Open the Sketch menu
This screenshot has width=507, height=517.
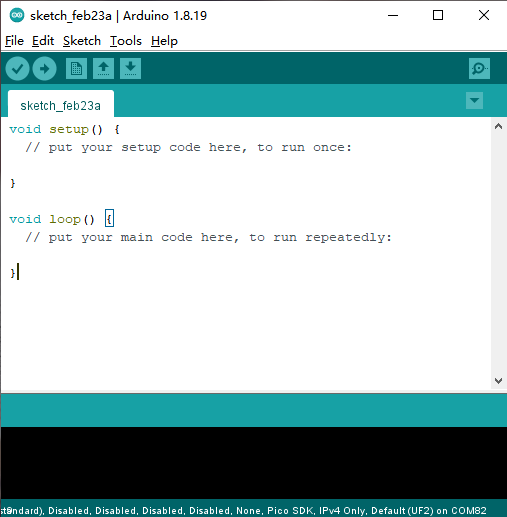point(82,41)
